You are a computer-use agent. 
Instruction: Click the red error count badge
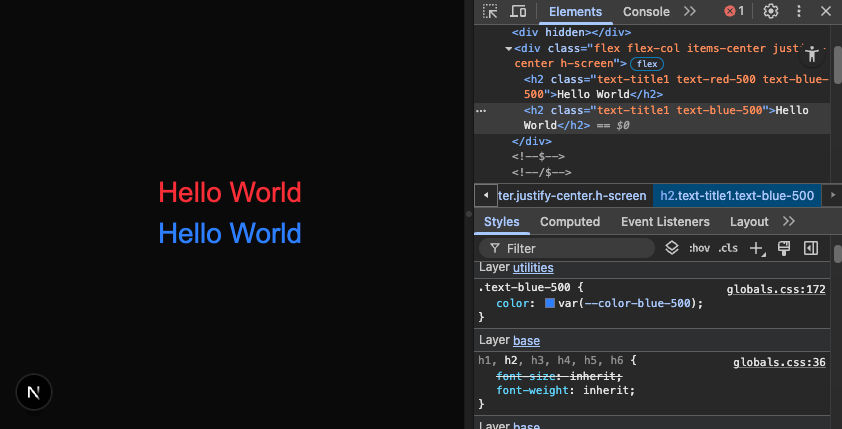(734, 11)
